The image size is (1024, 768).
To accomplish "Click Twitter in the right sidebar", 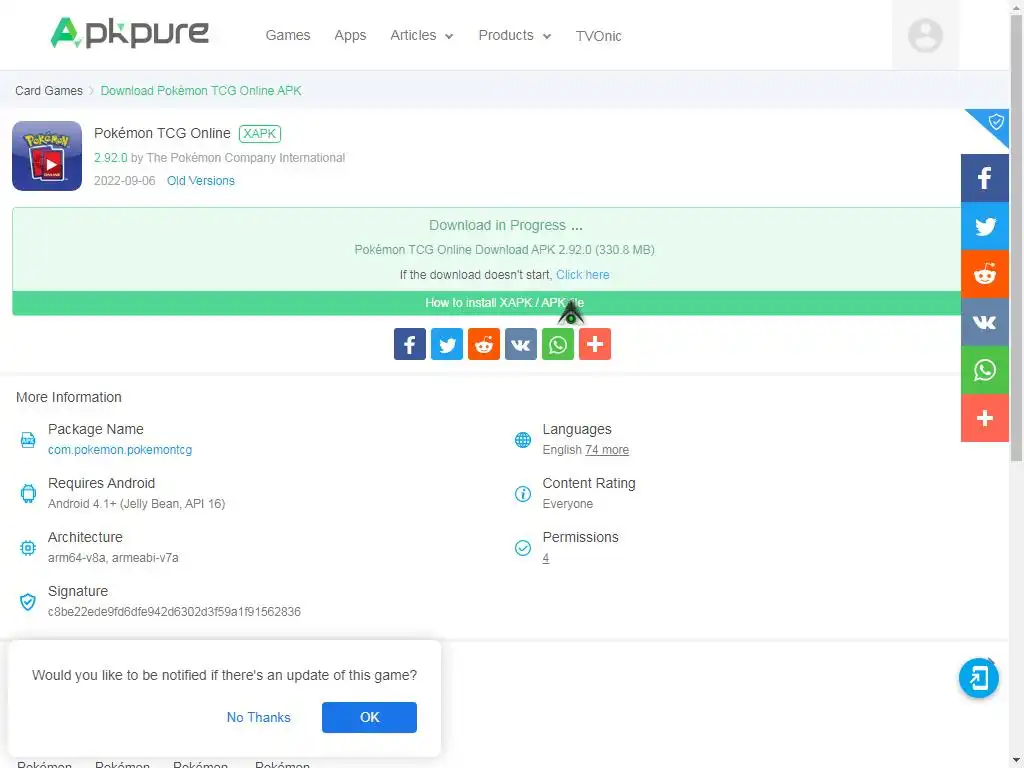I will coord(985,226).
